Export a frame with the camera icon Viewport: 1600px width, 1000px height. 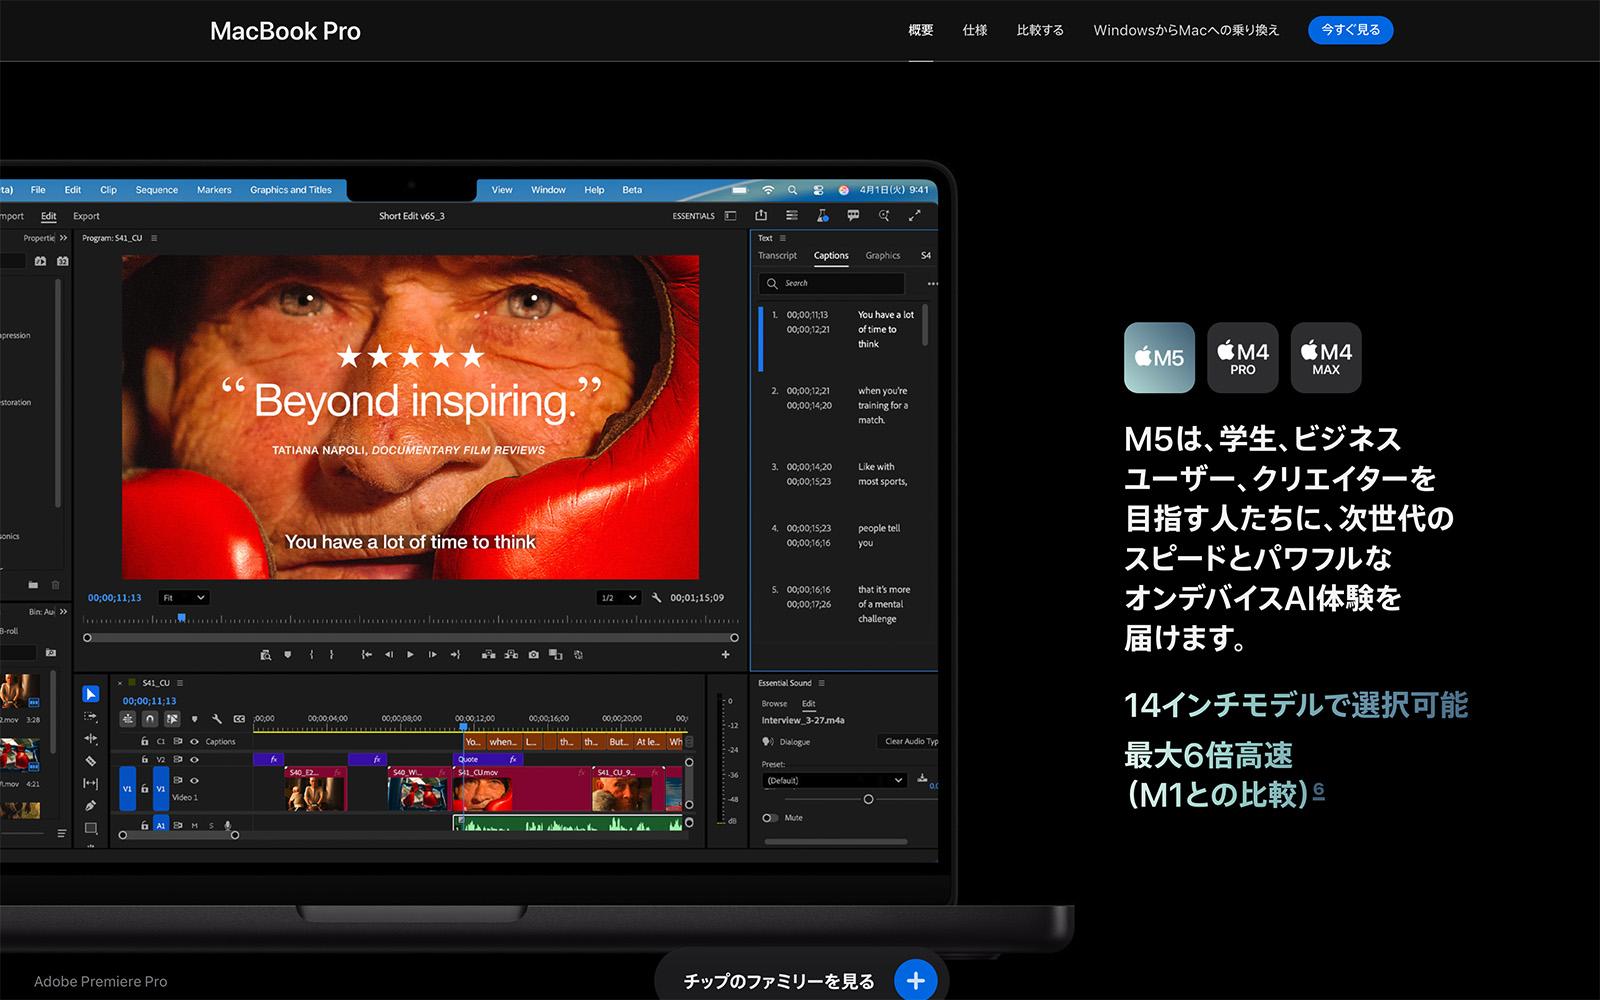(534, 654)
